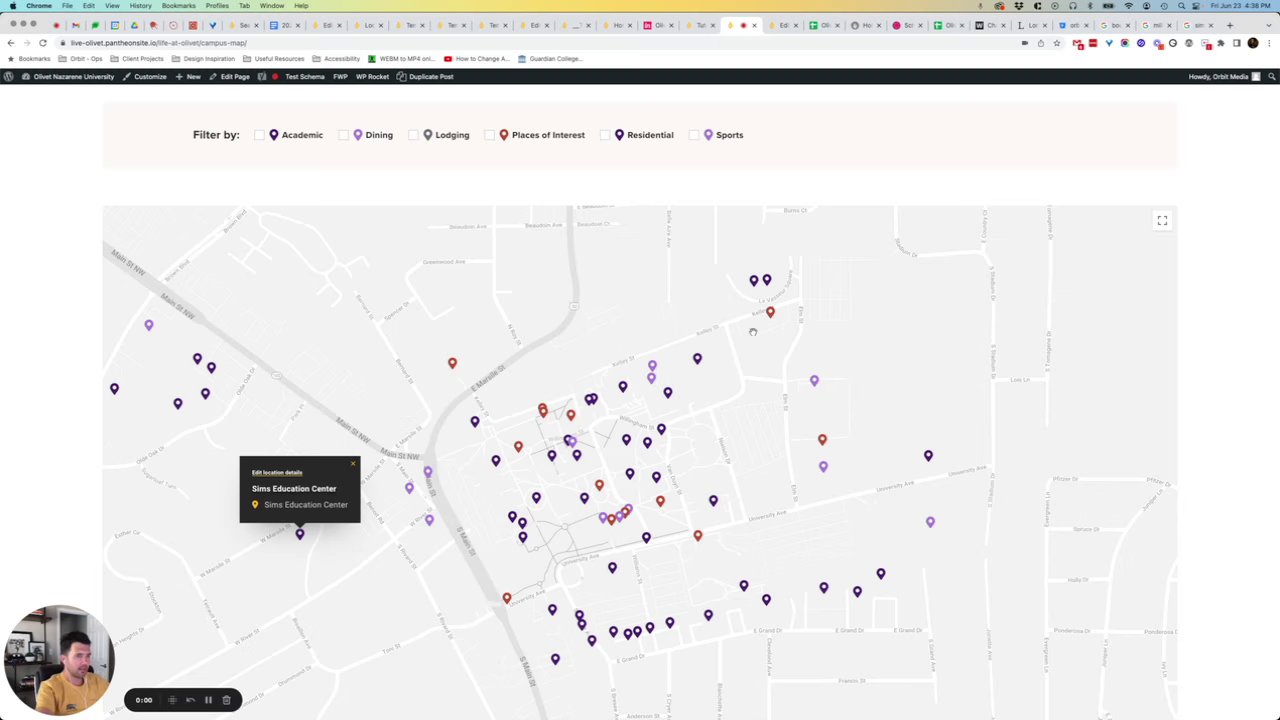Tick the Places of Interest checkbox
This screenshot has width=1280, height=720.
pyautogui.click(x=489, y=135)
